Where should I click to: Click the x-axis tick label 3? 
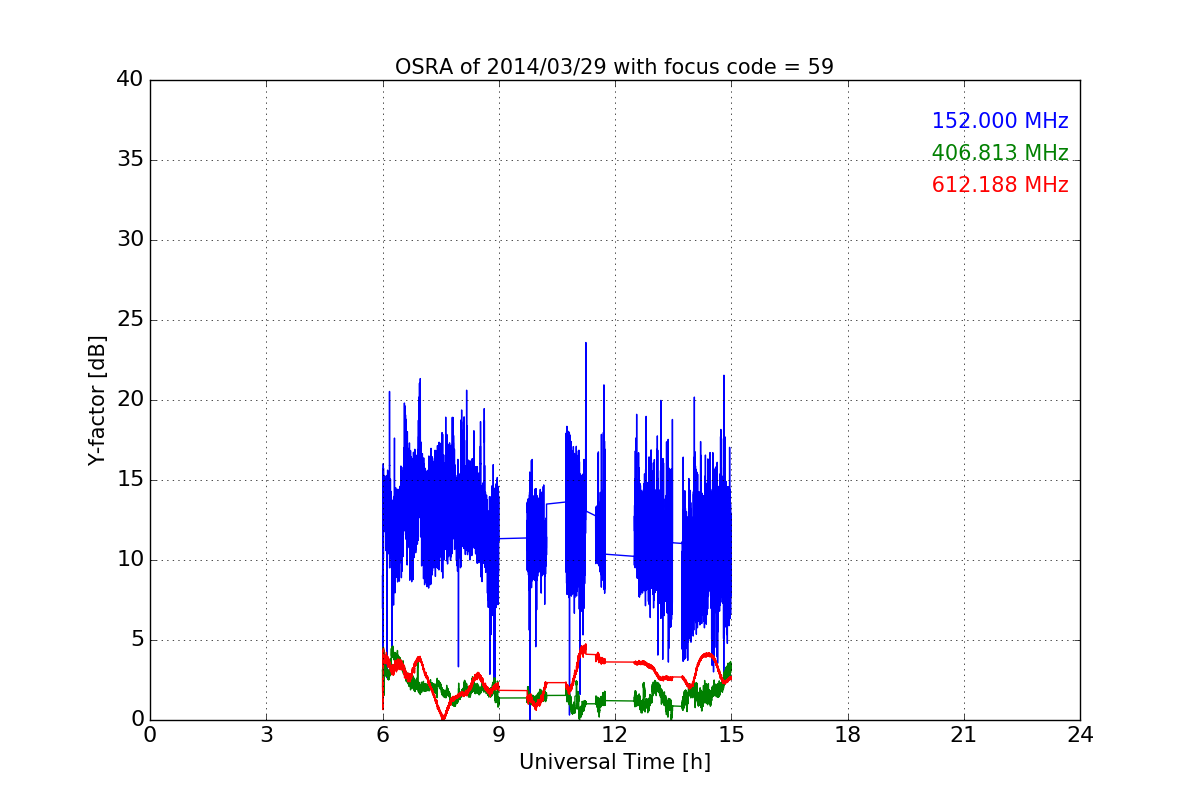[266, 735]
